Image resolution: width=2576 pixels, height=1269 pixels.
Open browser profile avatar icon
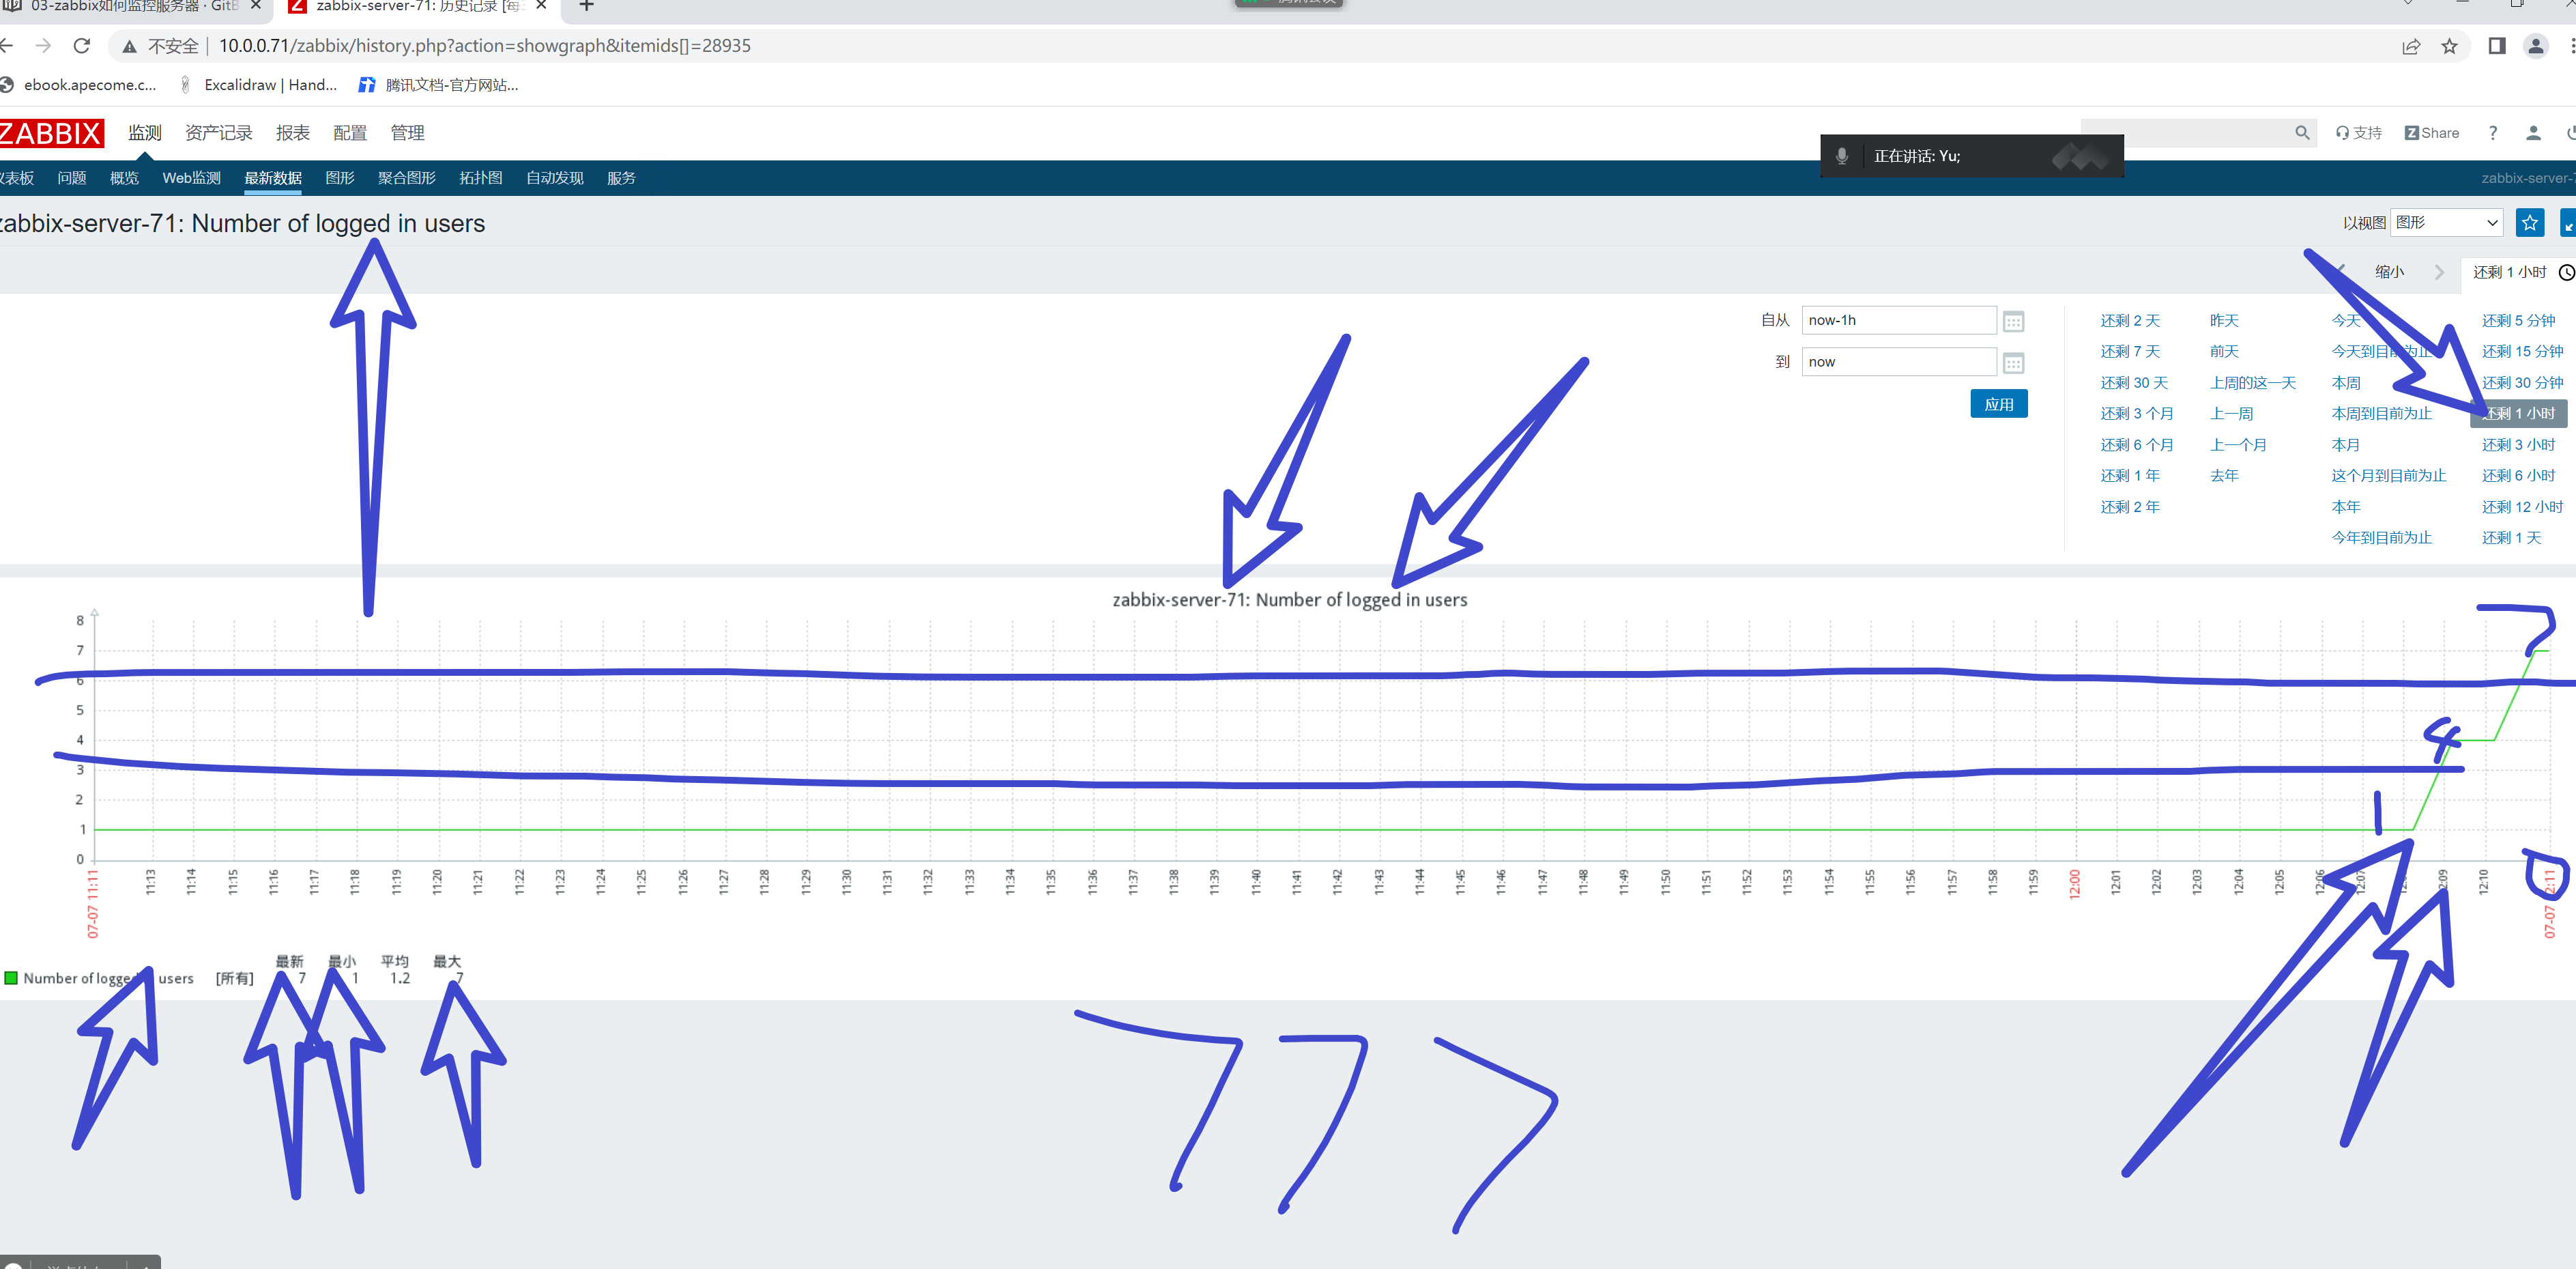(2536, 46)
